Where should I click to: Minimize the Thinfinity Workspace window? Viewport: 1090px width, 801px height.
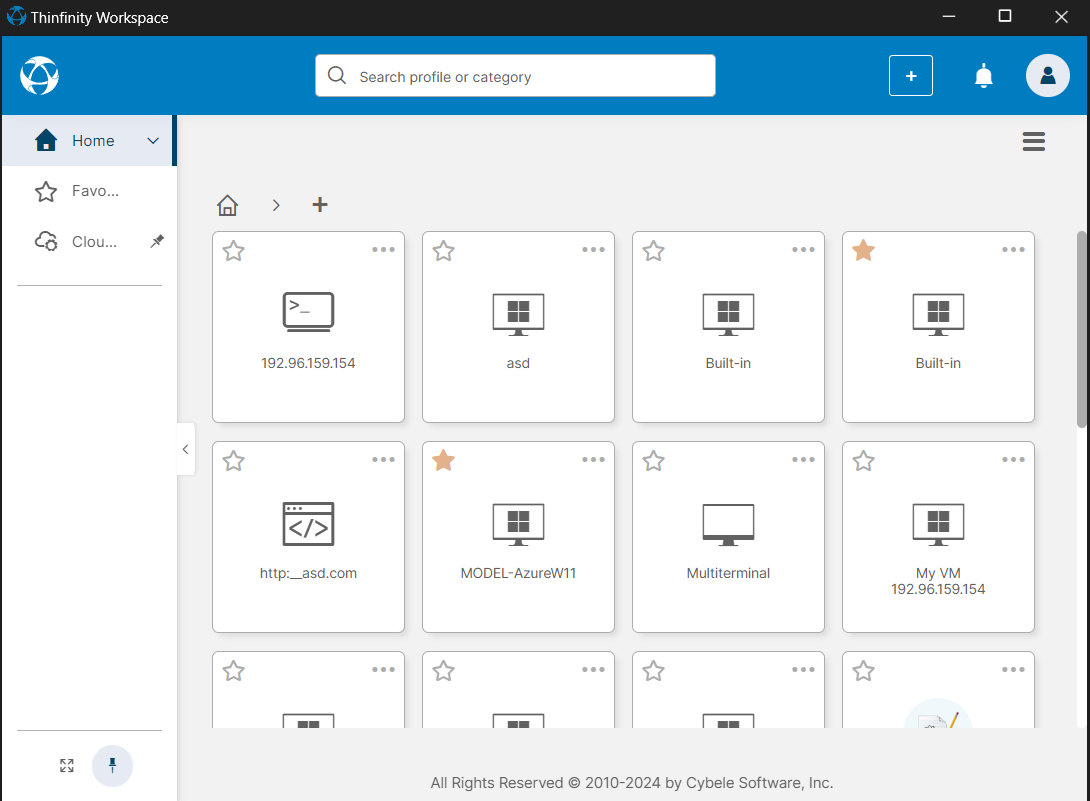(x=949, y=16)
